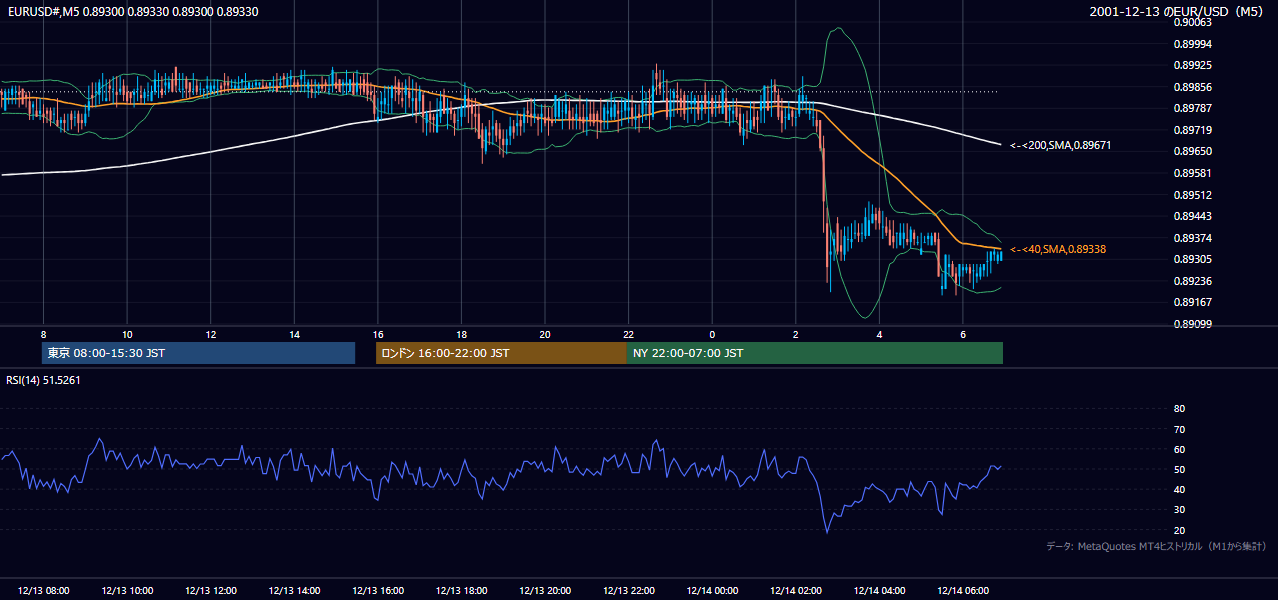Click price level 0.89856 on axis
1278x600 pixels.
tap(1193, 87)
